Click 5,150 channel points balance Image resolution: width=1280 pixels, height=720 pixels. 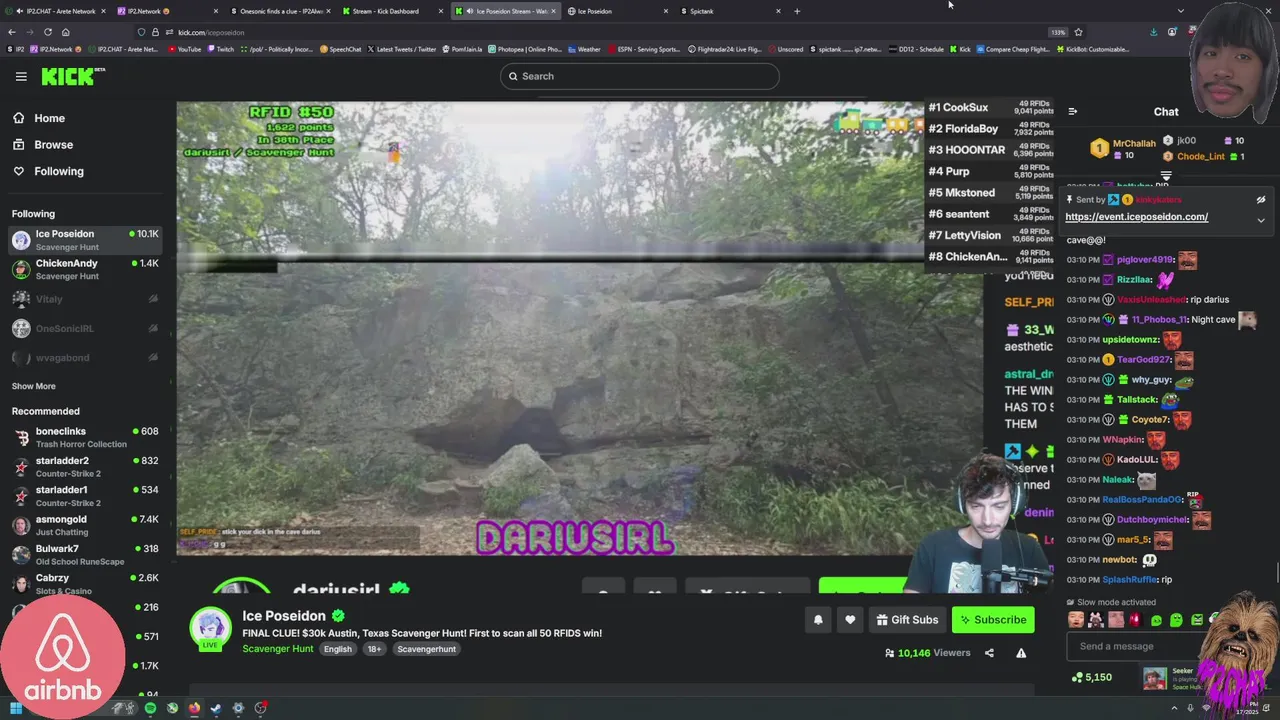pos(1092,677)
